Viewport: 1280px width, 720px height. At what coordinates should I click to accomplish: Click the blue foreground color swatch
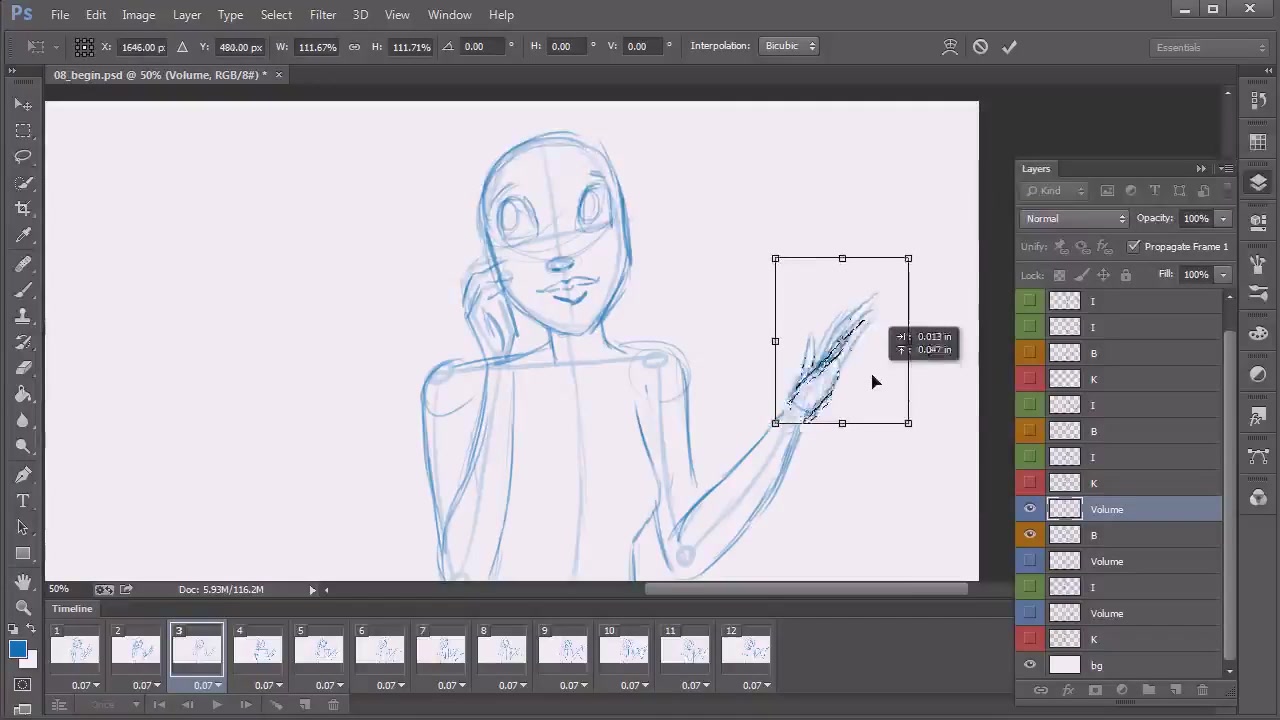[x=17, y=650]
